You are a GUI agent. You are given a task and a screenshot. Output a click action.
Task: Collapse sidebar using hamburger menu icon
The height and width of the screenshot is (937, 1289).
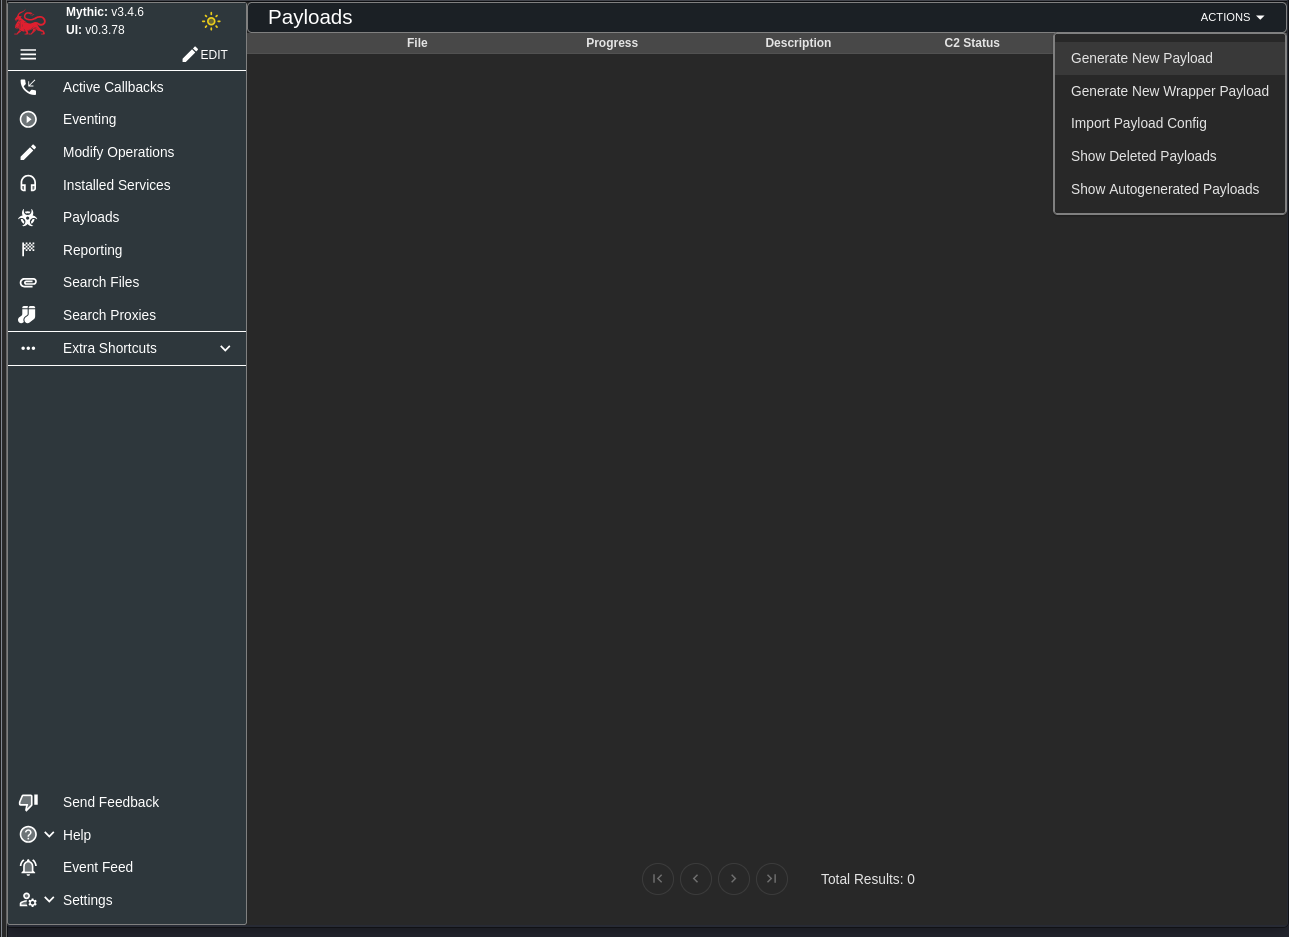click(x=28, y=55)
